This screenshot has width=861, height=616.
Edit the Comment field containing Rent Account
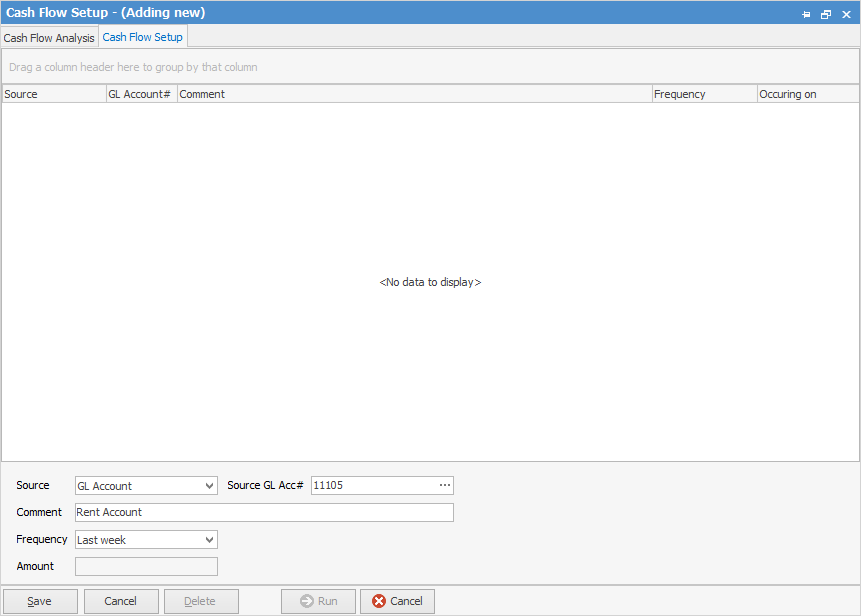coord(264,512)
